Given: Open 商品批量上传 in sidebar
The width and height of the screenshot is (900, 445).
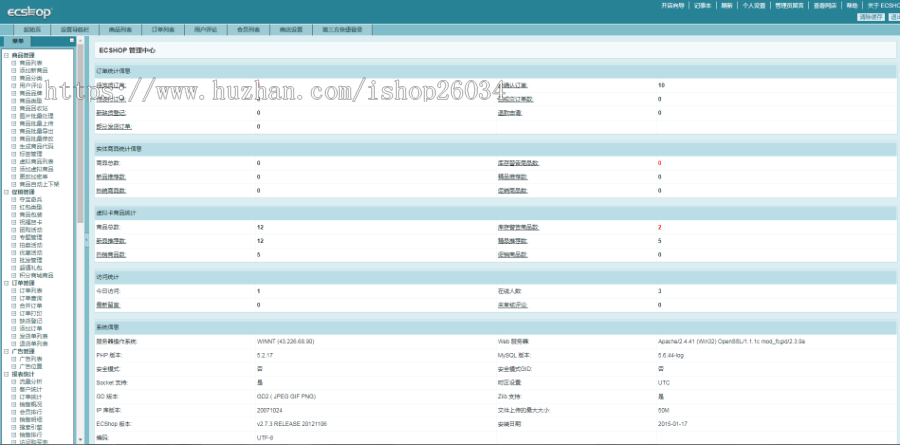Looking at the screenshot, I should pyautogui.click(x=36, y=123).
